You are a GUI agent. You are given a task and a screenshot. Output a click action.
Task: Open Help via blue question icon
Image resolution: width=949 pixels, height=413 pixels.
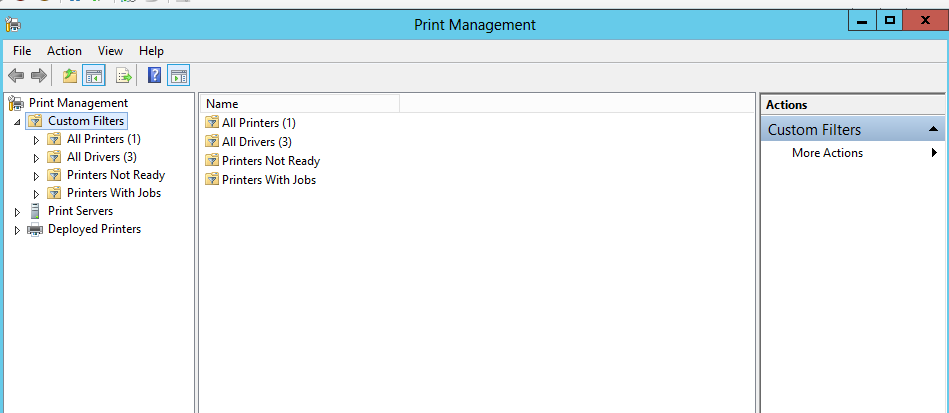(154, 76)
